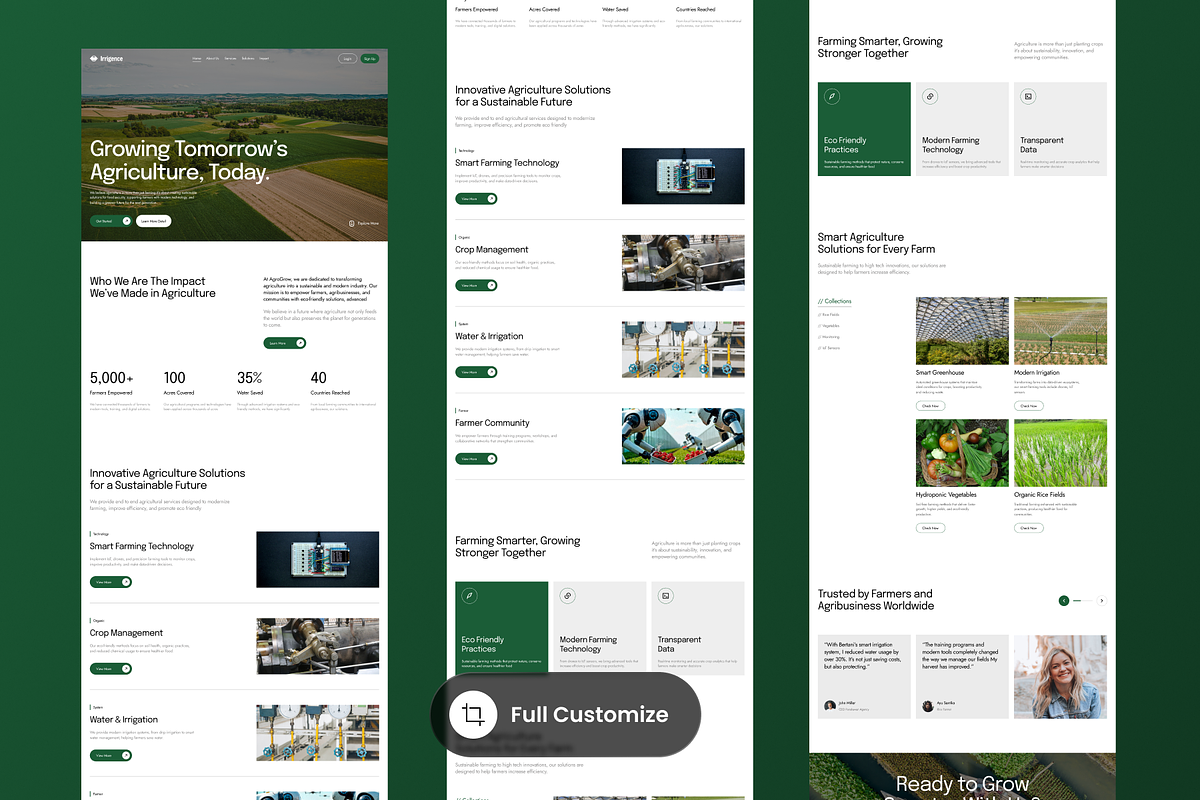This screenshot has height=800, width=1200.
Task: Click the white Learn More Detail button
Action: 154,221
